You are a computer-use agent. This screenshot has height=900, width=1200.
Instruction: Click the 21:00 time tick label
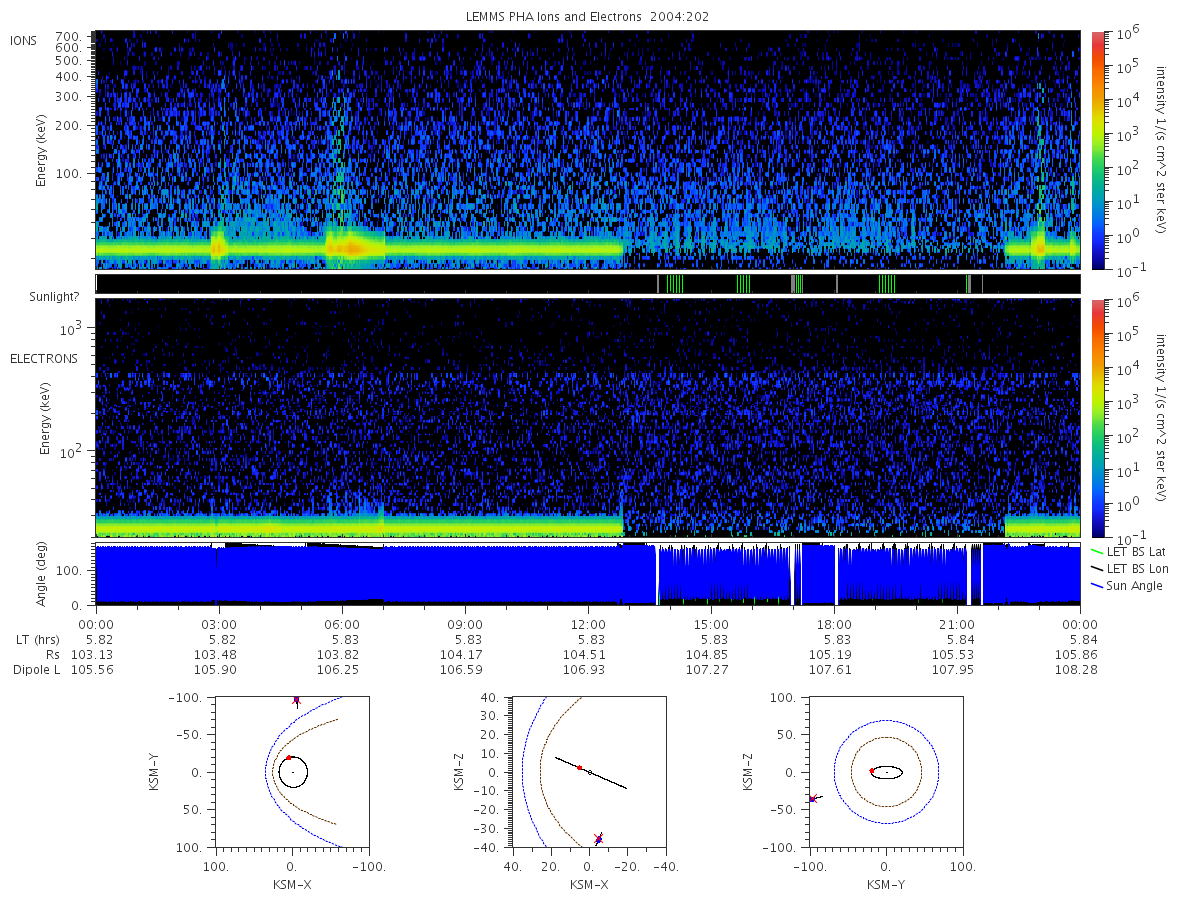[957, 623]
